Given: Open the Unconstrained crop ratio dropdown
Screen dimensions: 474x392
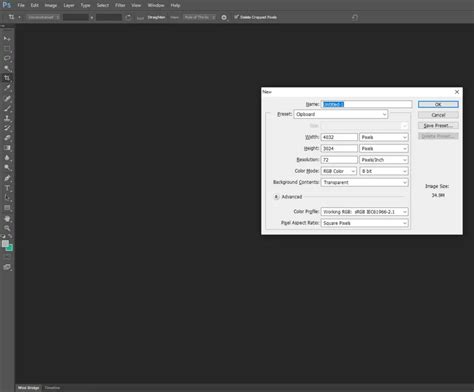Looking at the screenshot, I should click(x=43, y=17).
